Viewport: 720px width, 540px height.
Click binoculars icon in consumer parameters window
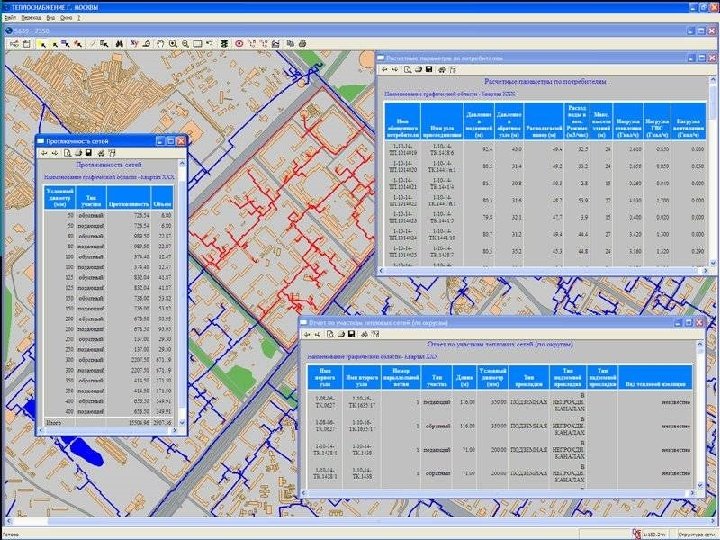[x=442, y=70]
